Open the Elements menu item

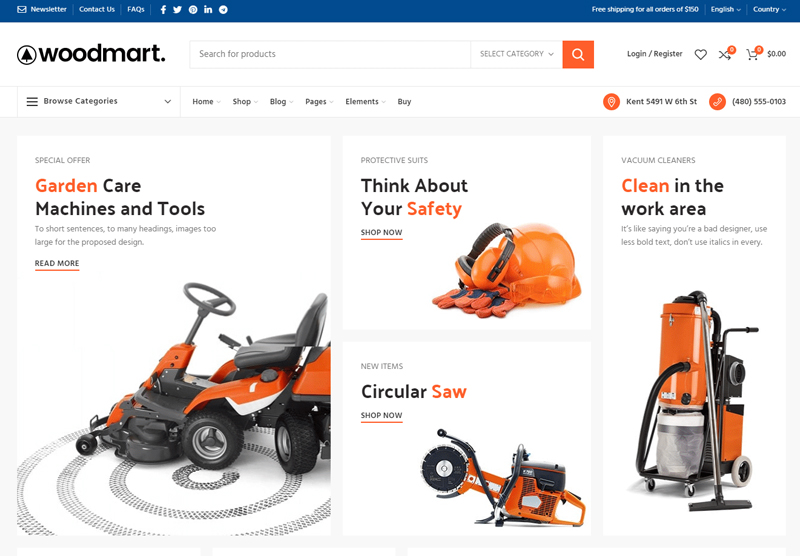coord(364,102)
